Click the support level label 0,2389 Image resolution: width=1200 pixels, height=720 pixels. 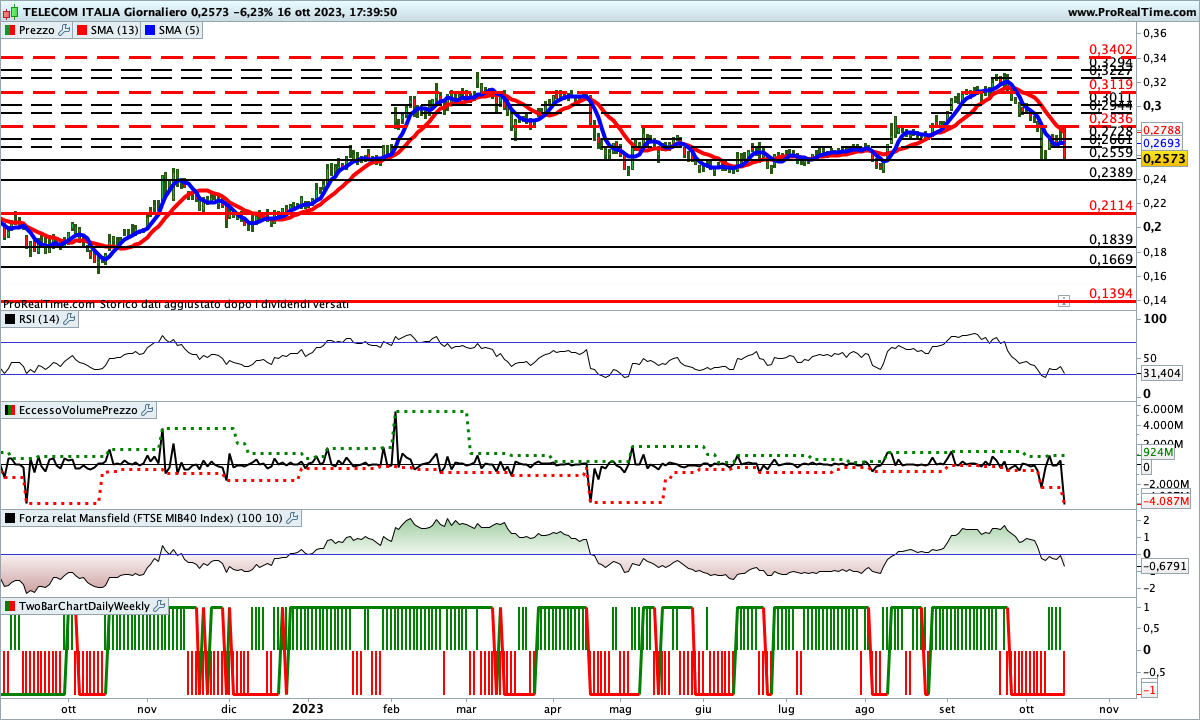(x=1110, y=173)
